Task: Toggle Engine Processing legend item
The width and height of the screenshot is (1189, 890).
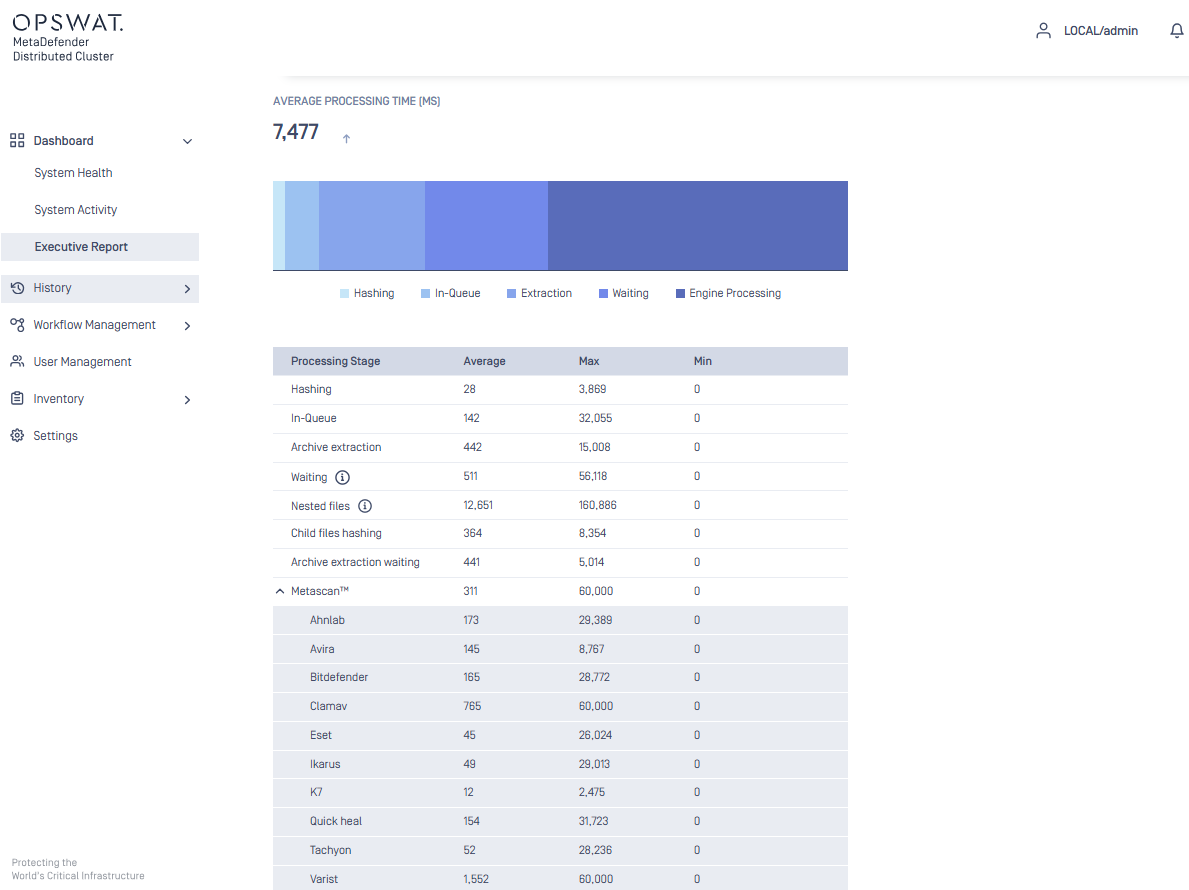Action: click(x=728, y=294)
